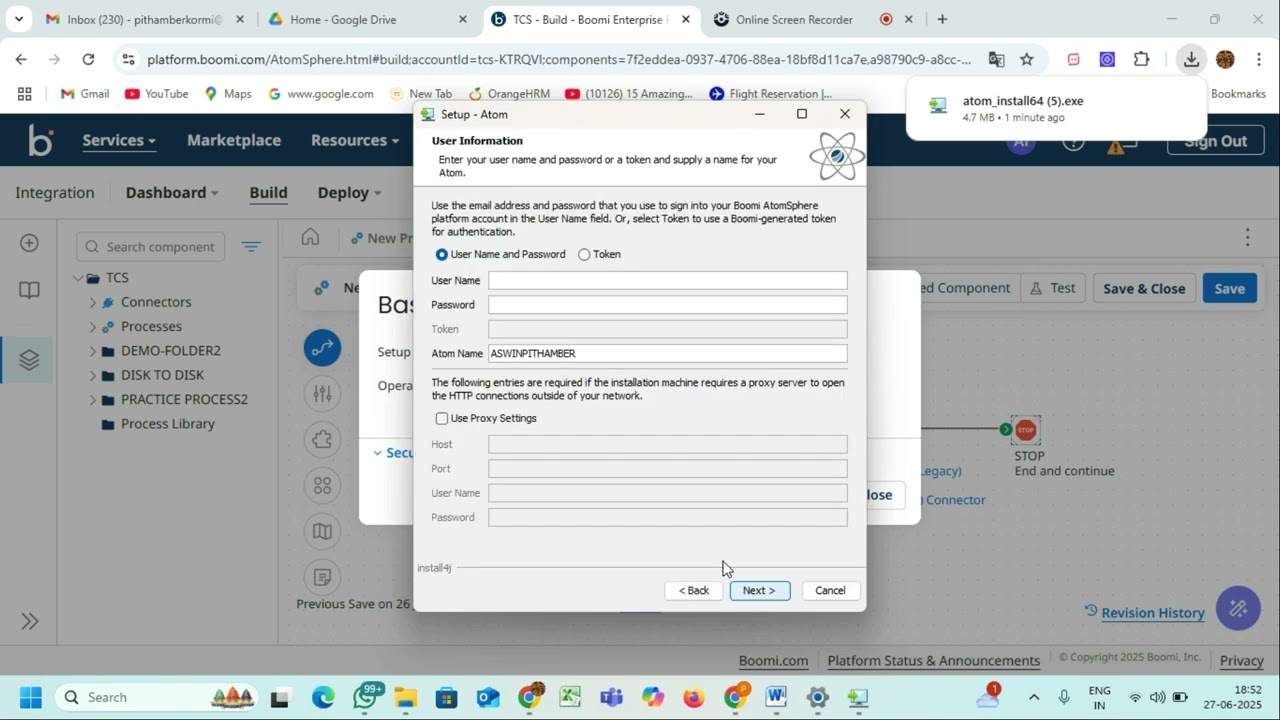The height and width of the screenshot is (720, 1280).
Task: Click the Atom Name field
Action: coord(667,353)
